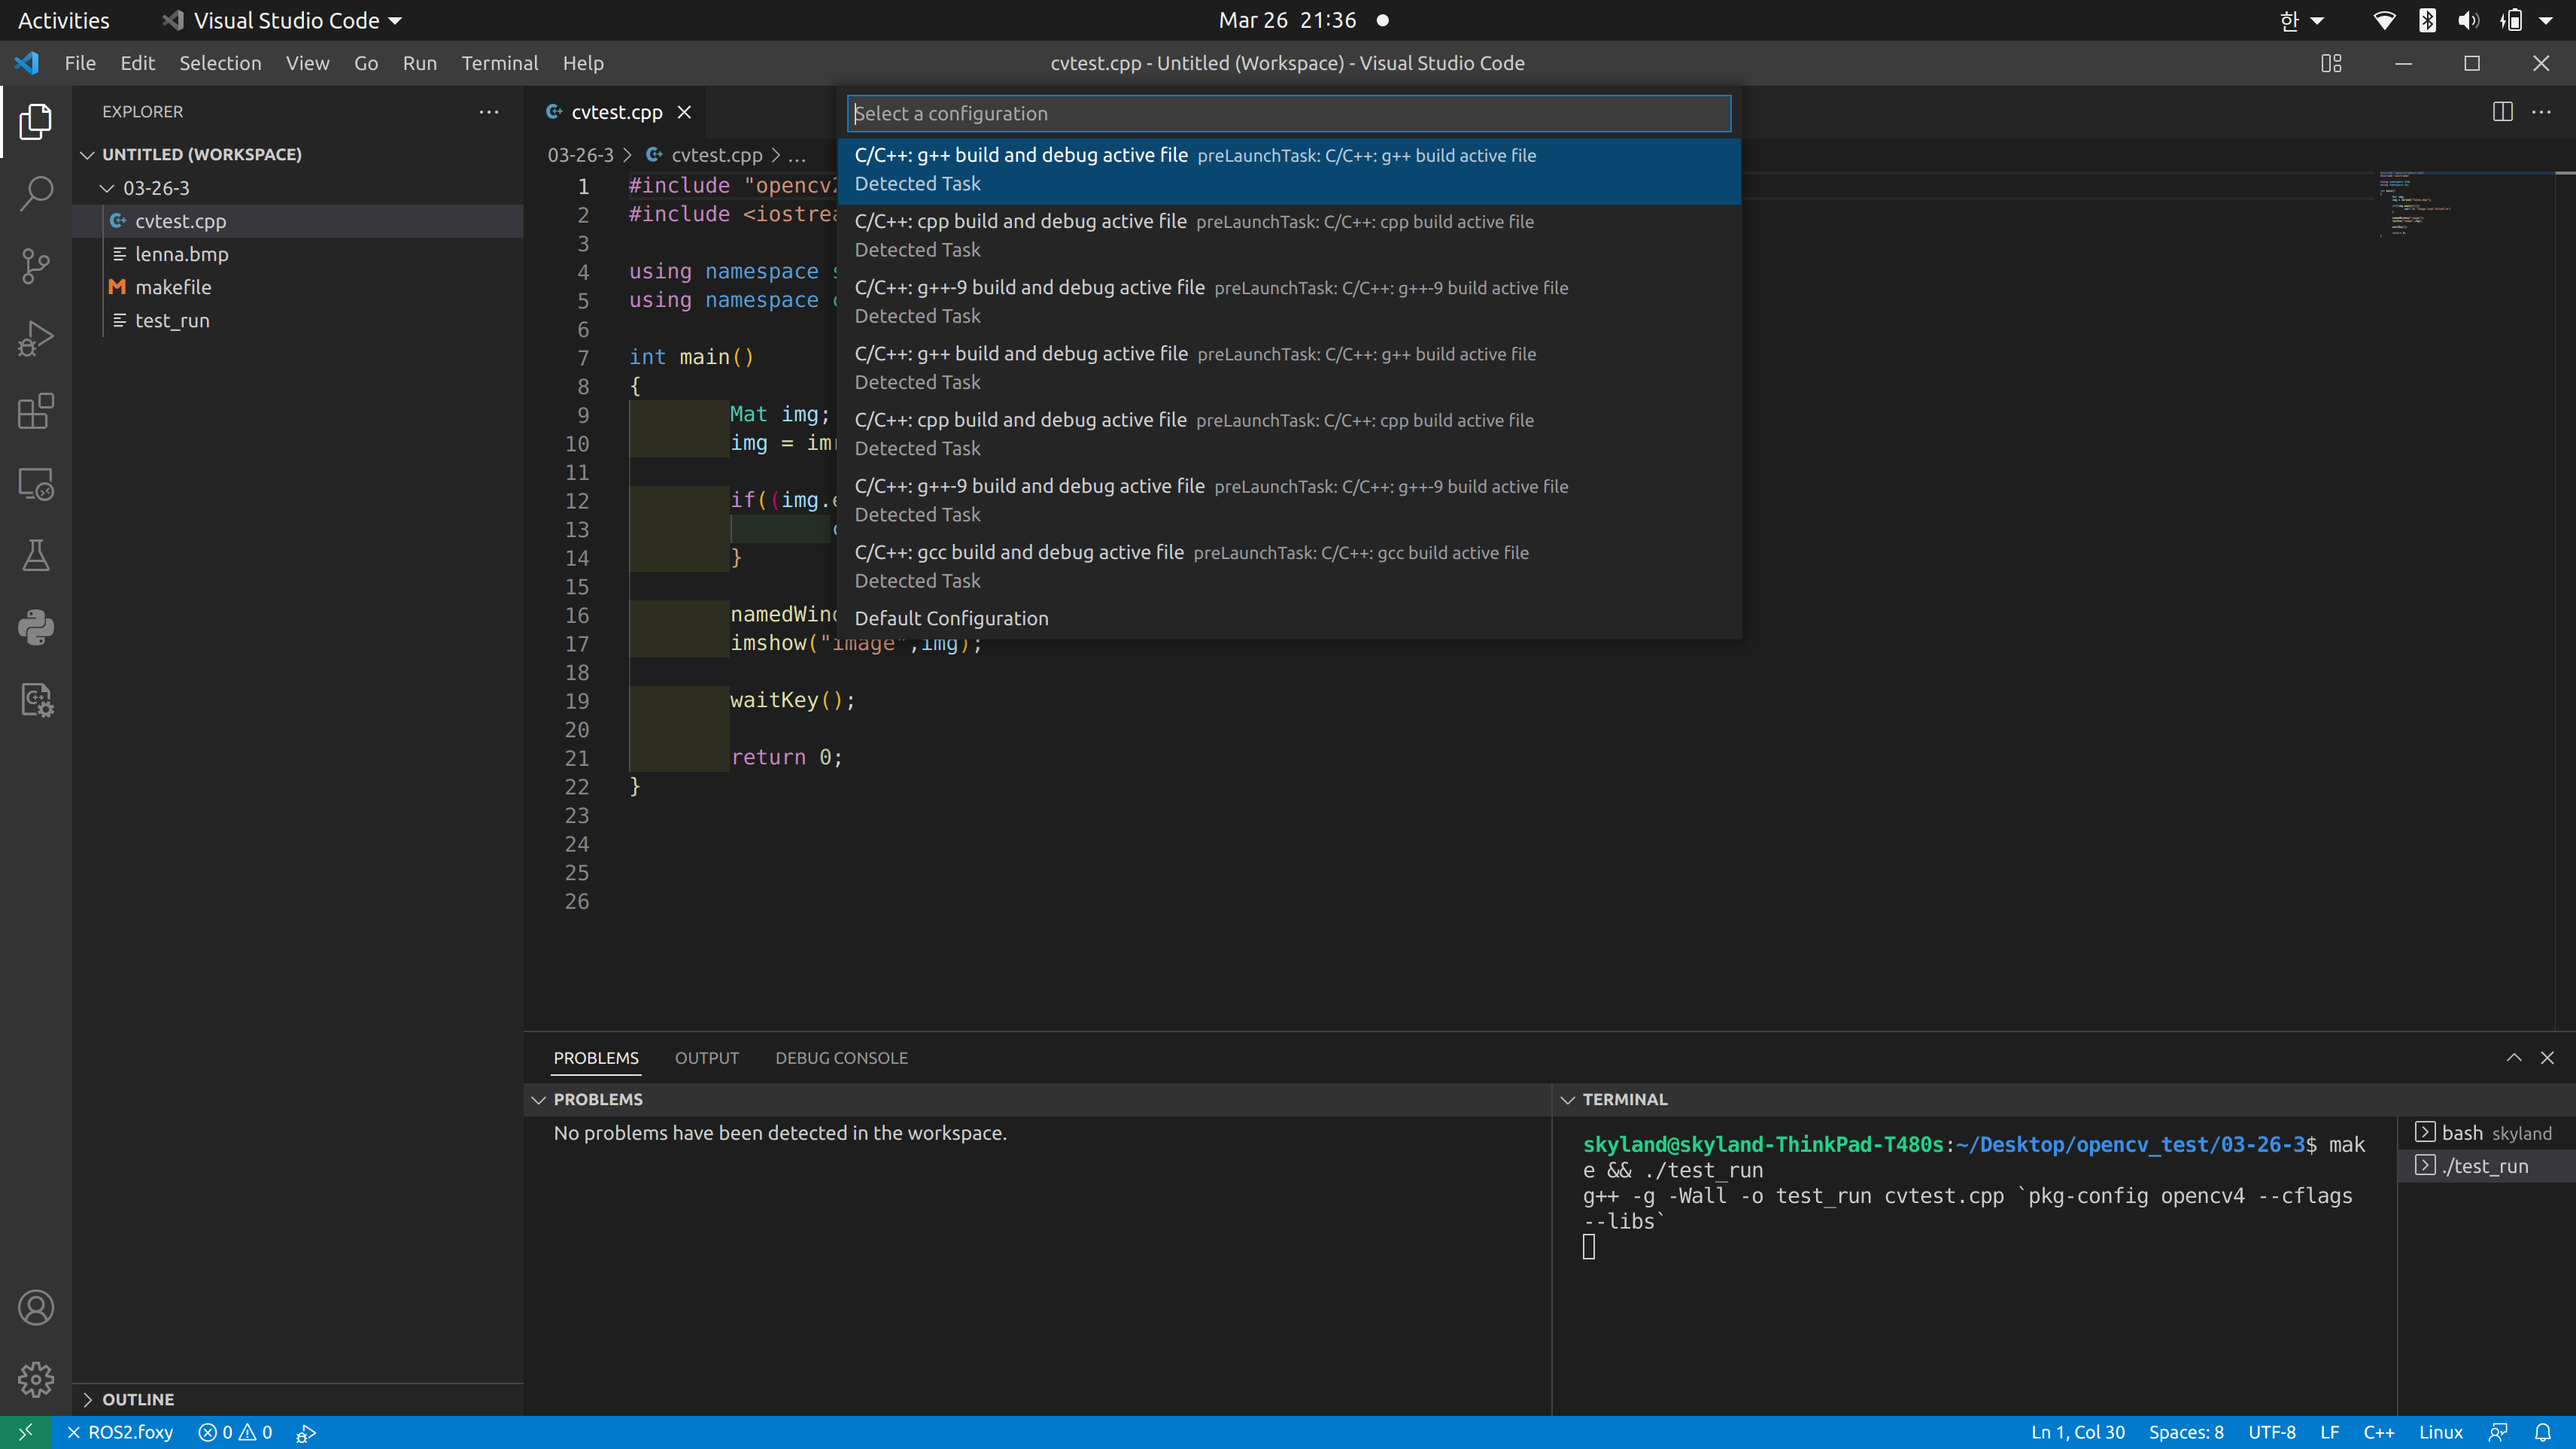
Task: Click the Linux configuration status item
Action: point(2441,1432)
